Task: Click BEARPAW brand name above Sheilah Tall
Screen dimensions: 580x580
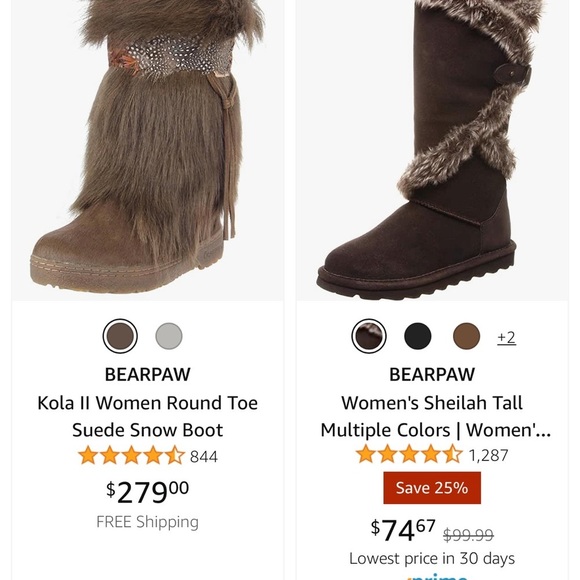Action: [432, 374]
